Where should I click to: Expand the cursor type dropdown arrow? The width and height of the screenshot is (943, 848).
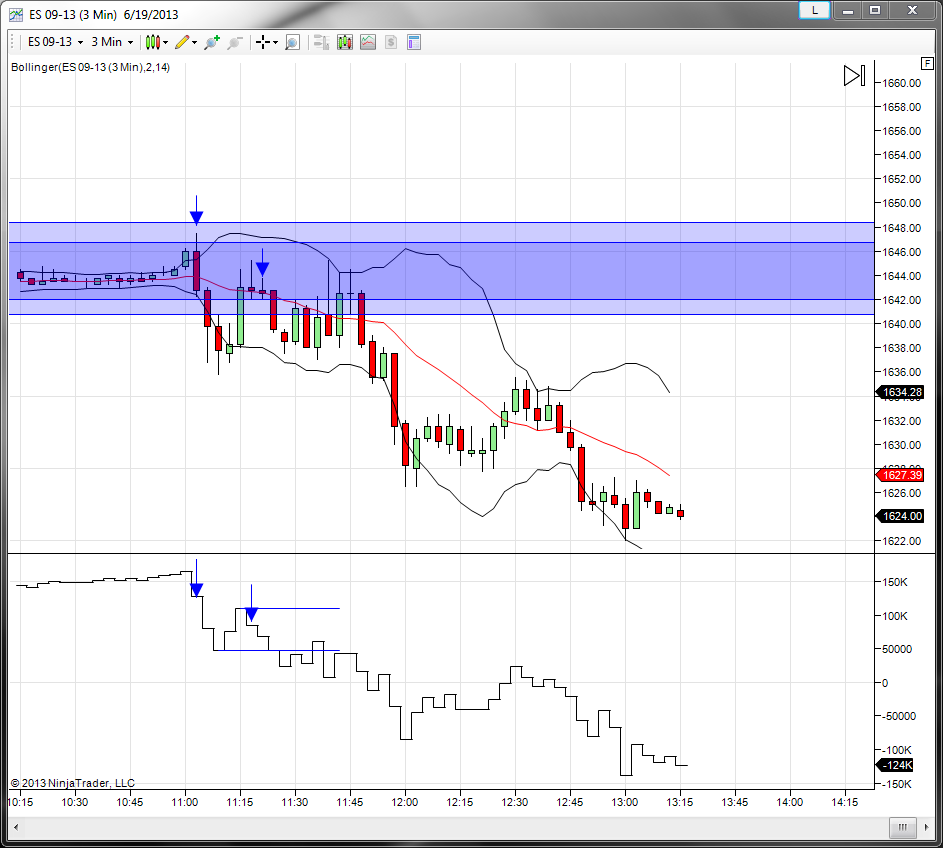click(275, 43)
